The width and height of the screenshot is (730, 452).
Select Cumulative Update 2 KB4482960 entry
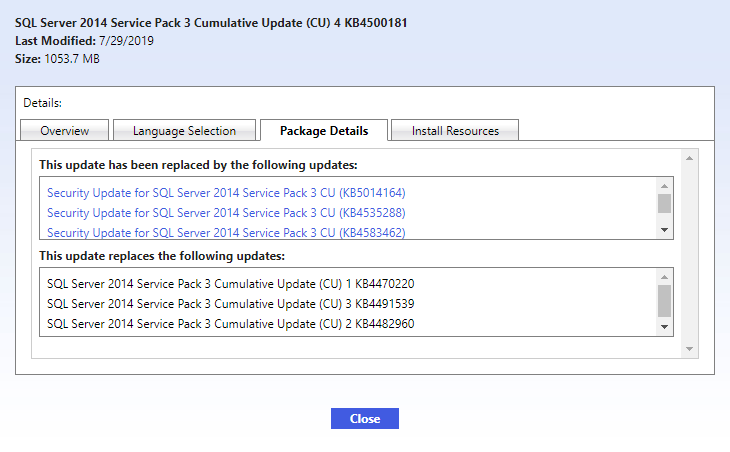click(x=230, y=324)
